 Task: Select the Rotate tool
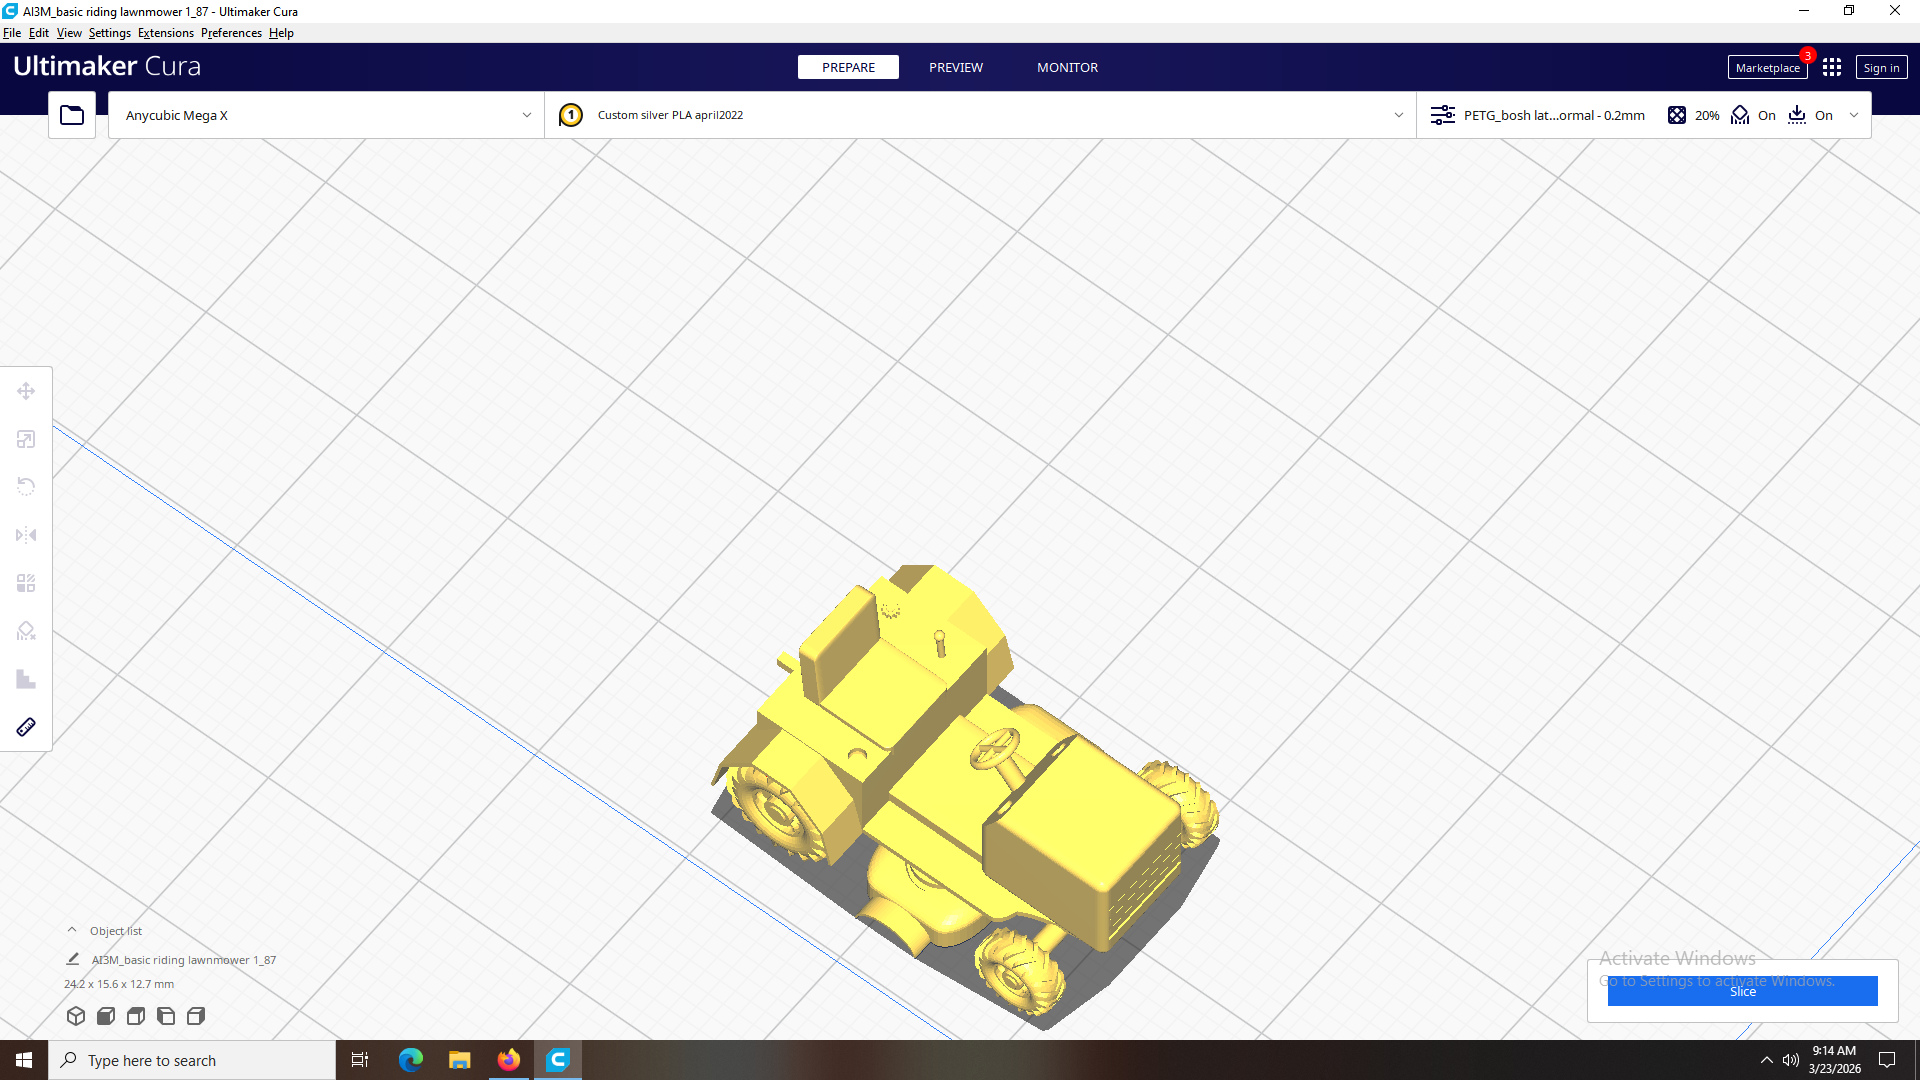pos(26,487)
